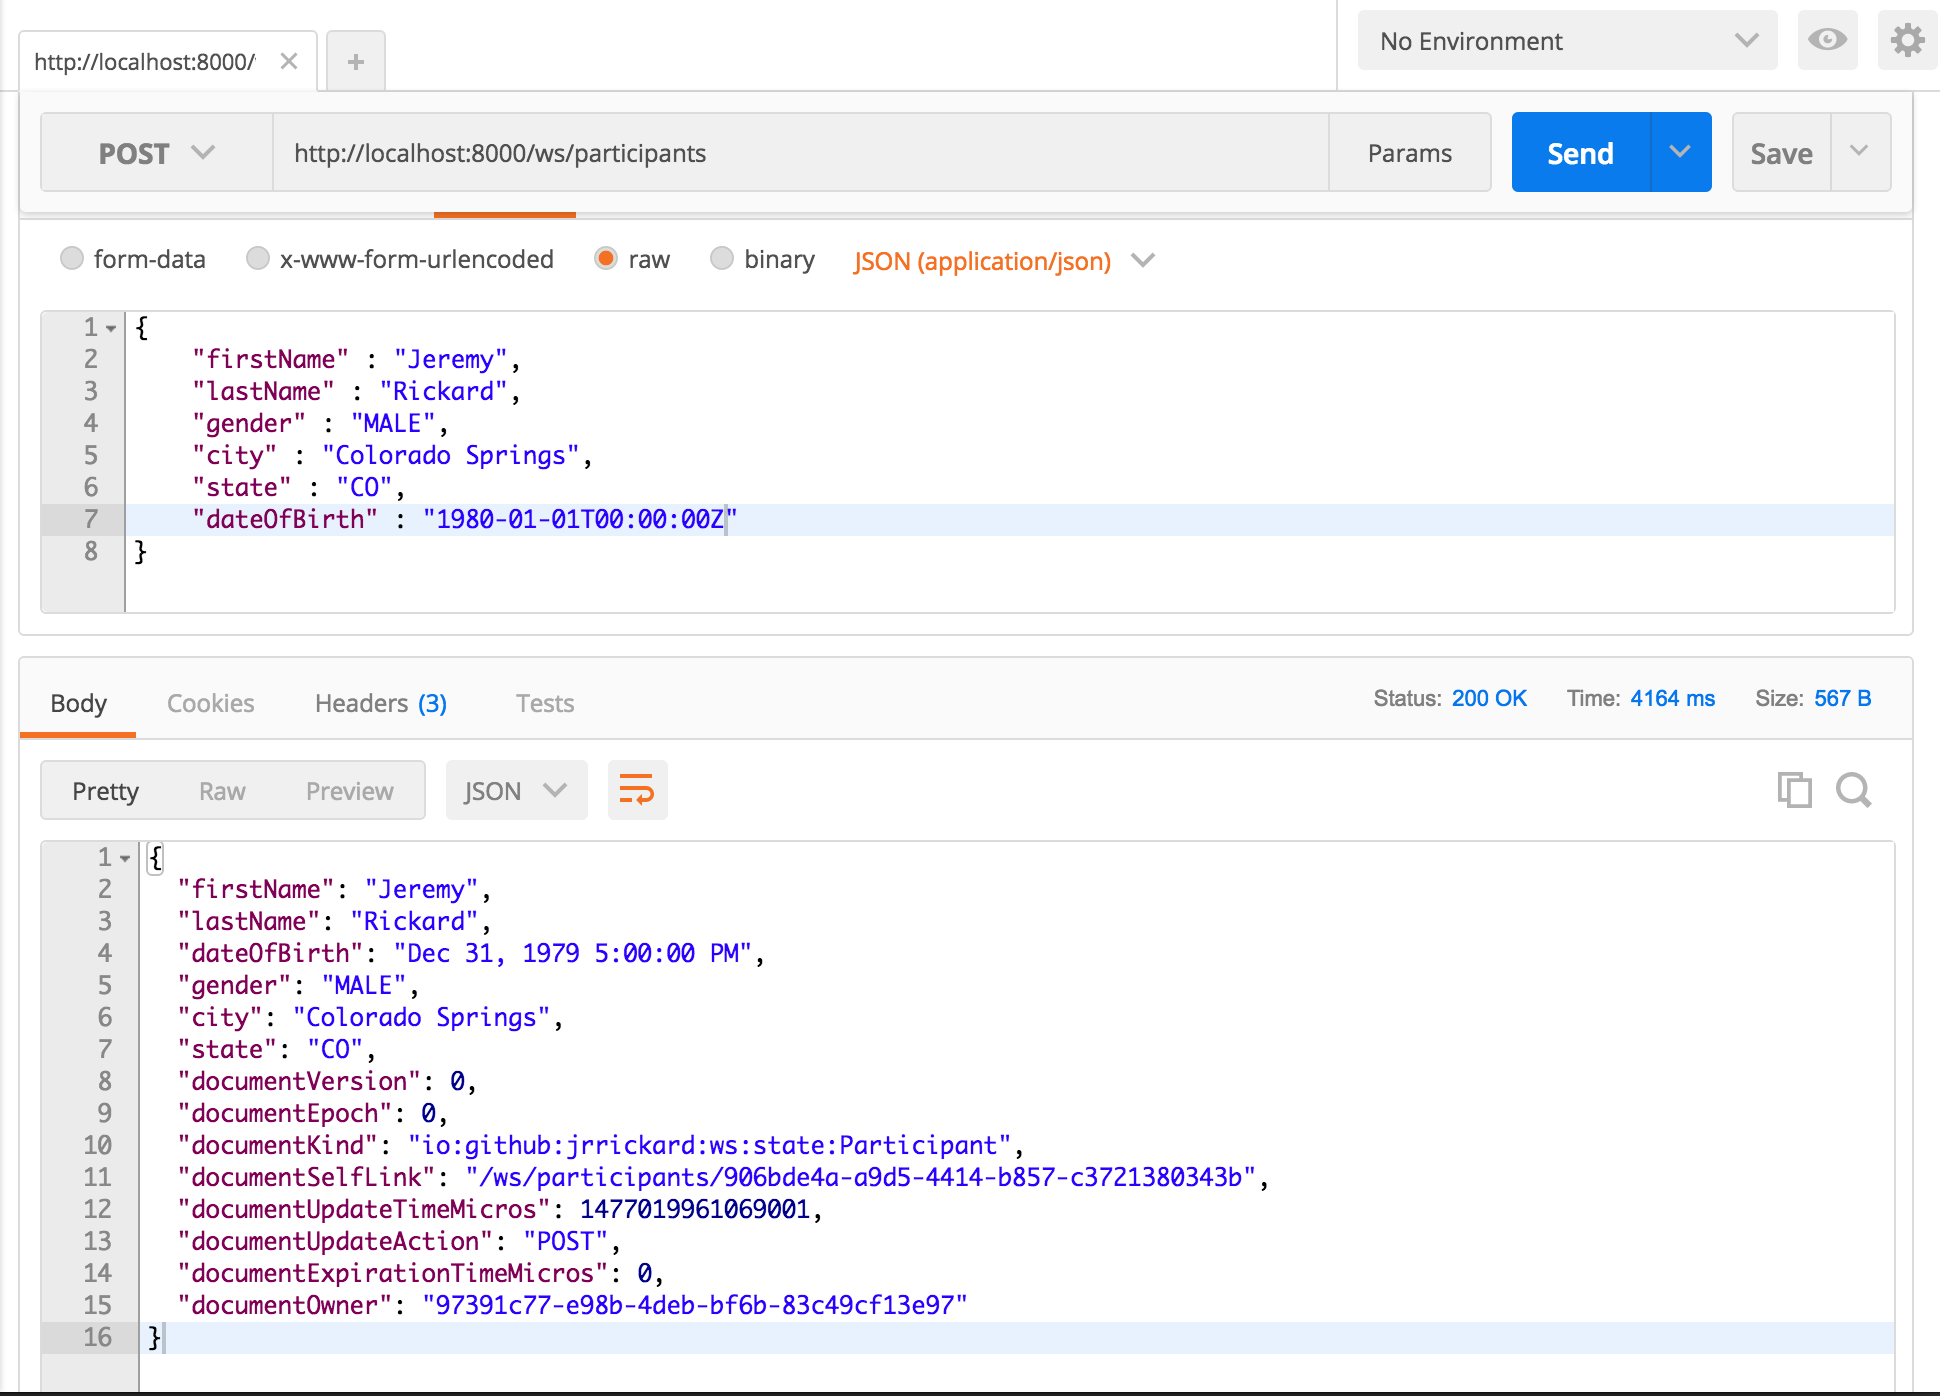The image size is (1940, 1396).
Task: Select the raw body radio button
Action: [605, 259]
